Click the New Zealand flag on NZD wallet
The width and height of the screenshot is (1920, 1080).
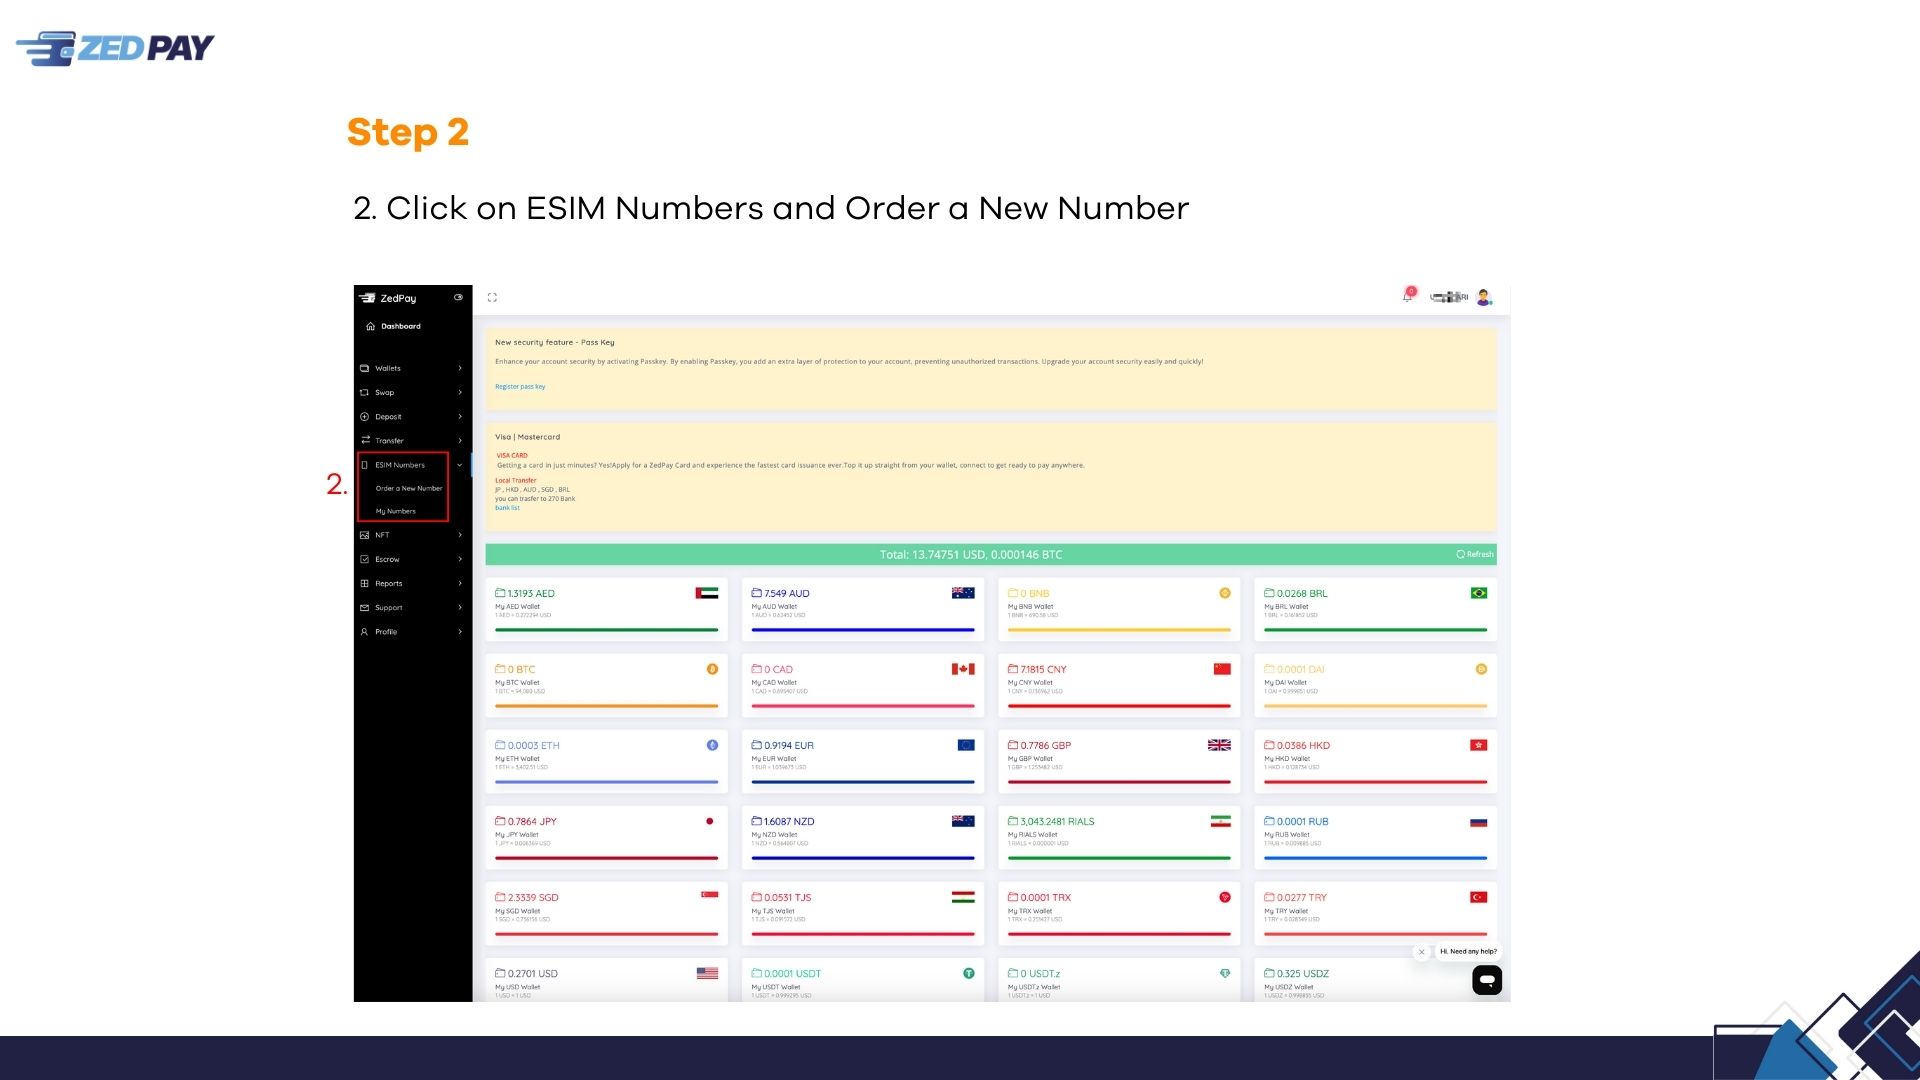(963, 821)
